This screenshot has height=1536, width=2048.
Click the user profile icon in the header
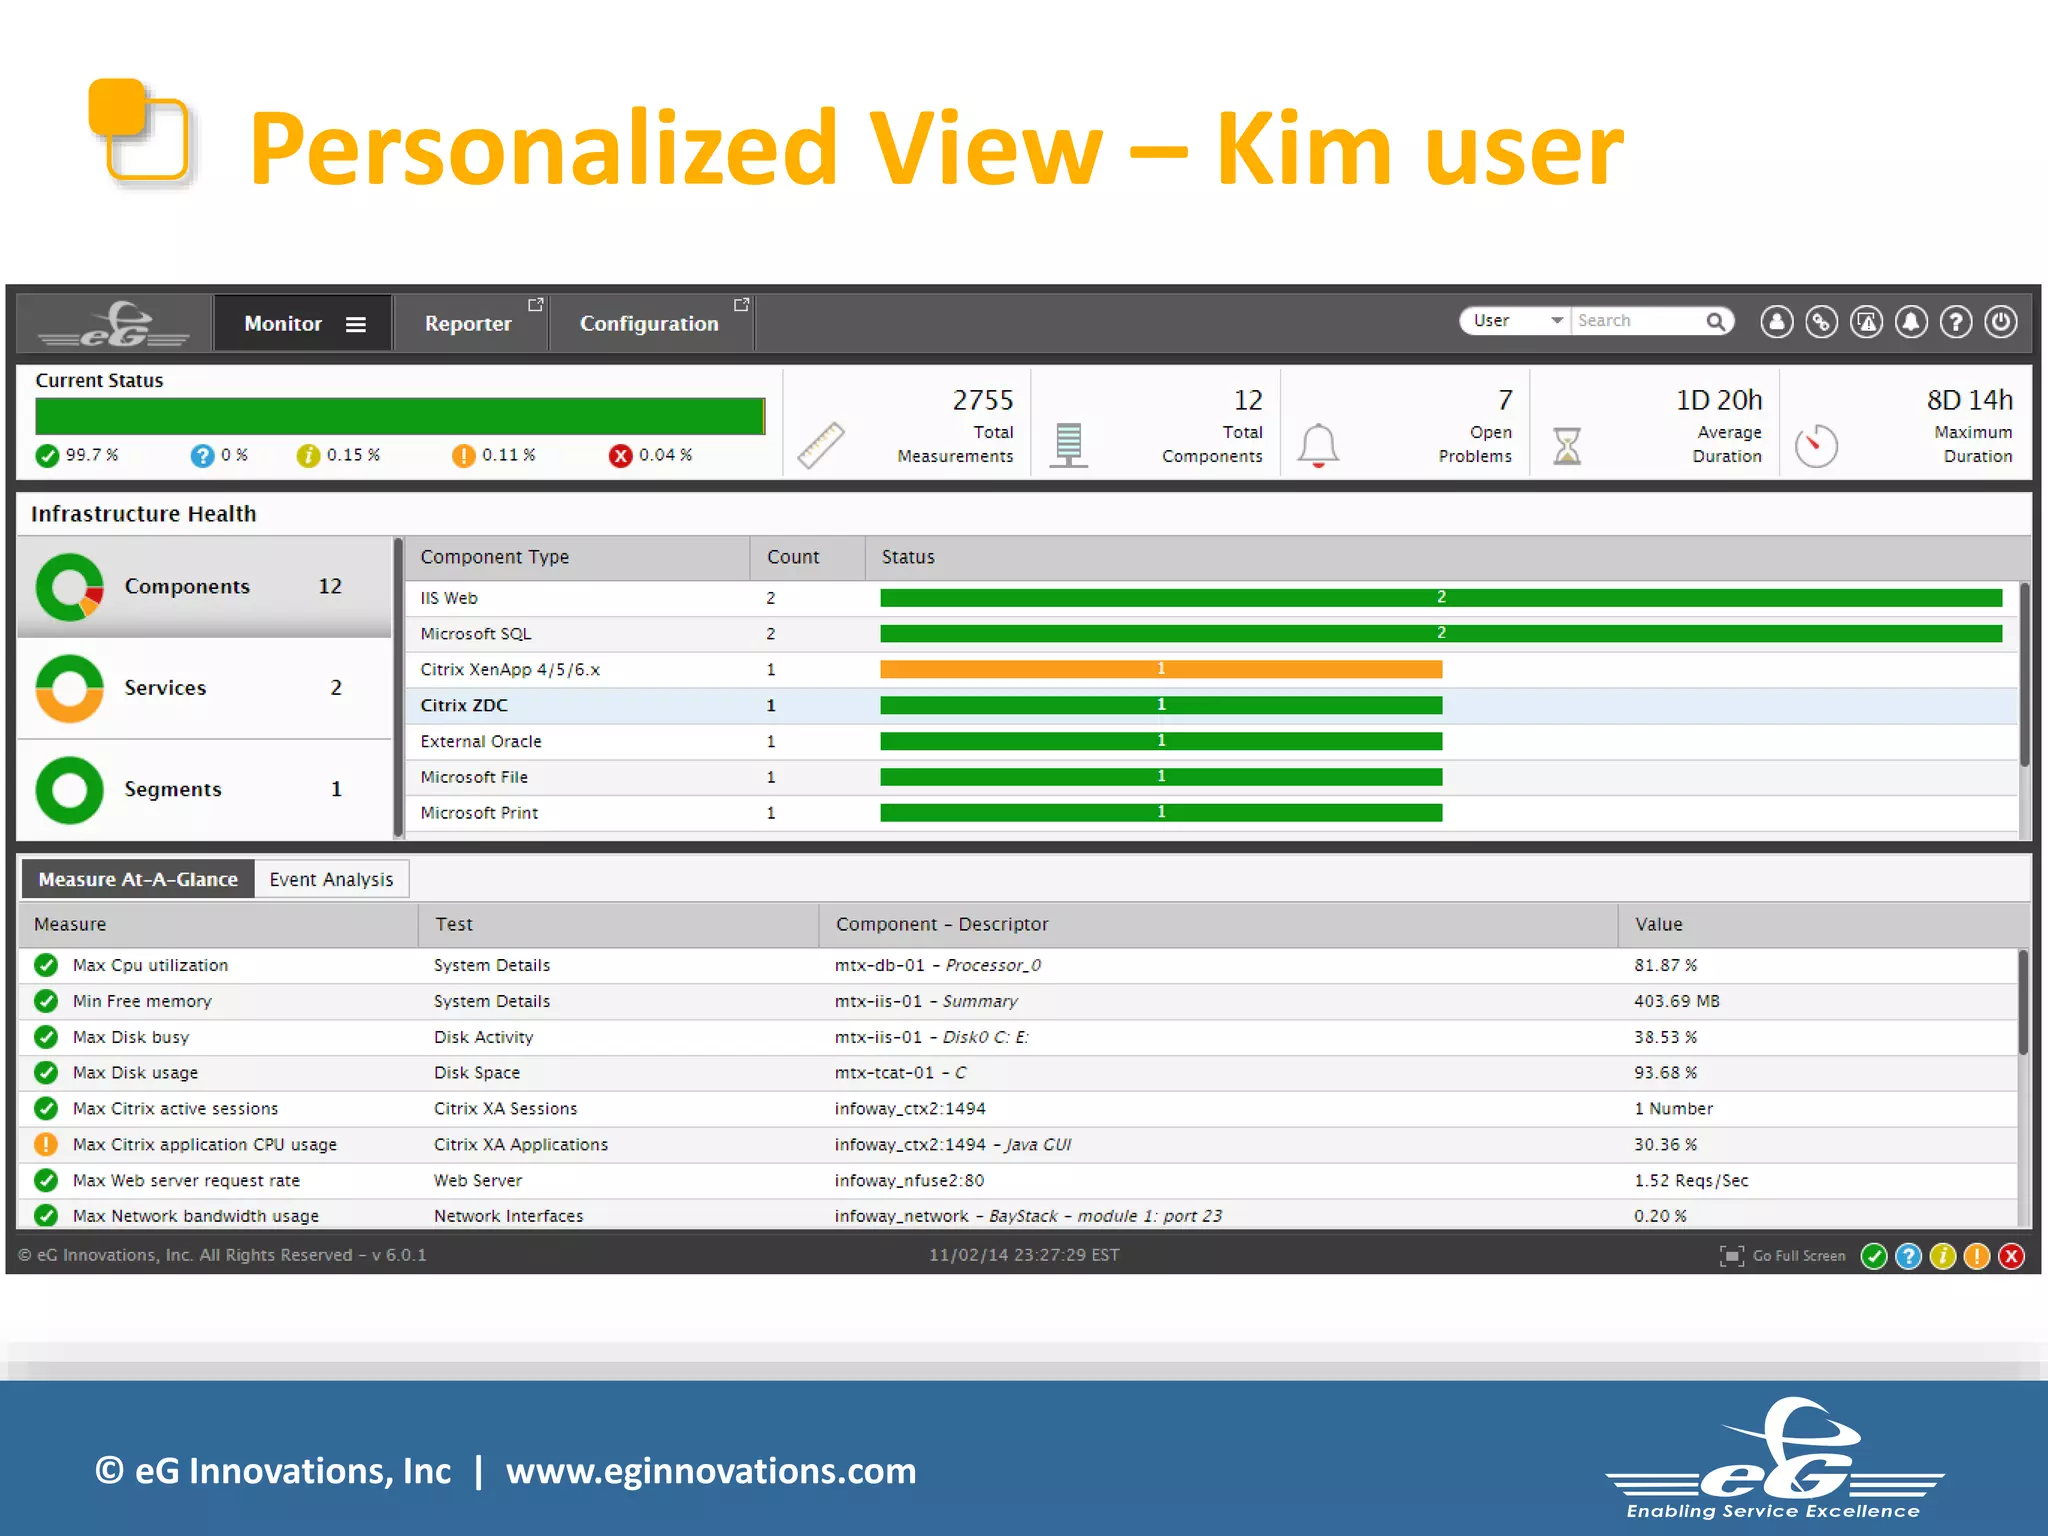pyautogui.click(x=1776, y=322)
